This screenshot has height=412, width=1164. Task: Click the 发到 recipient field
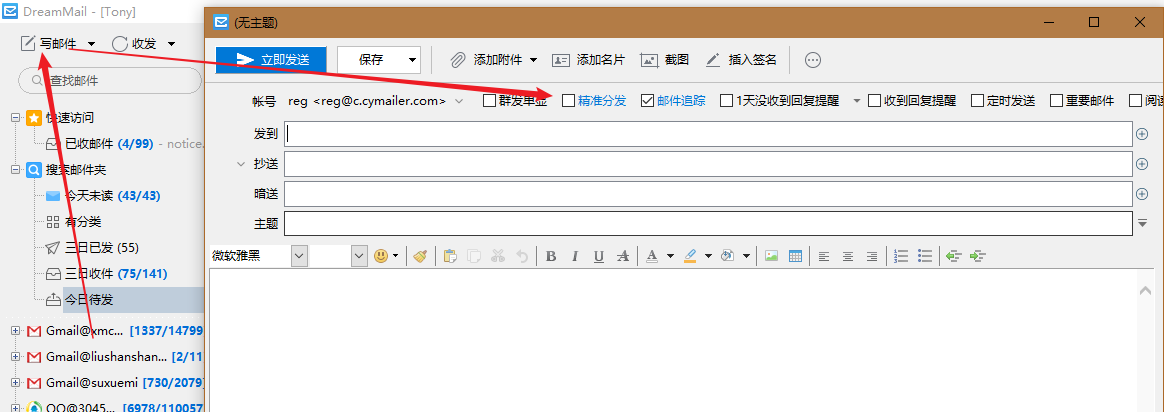(x=708, y=134)
